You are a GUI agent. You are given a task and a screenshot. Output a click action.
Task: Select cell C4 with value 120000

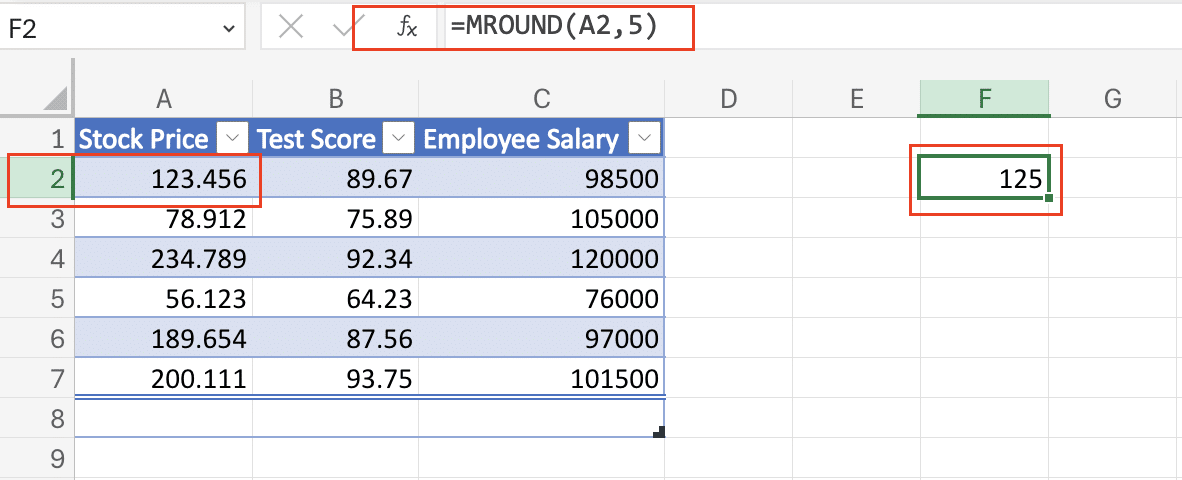click(541, 258)
